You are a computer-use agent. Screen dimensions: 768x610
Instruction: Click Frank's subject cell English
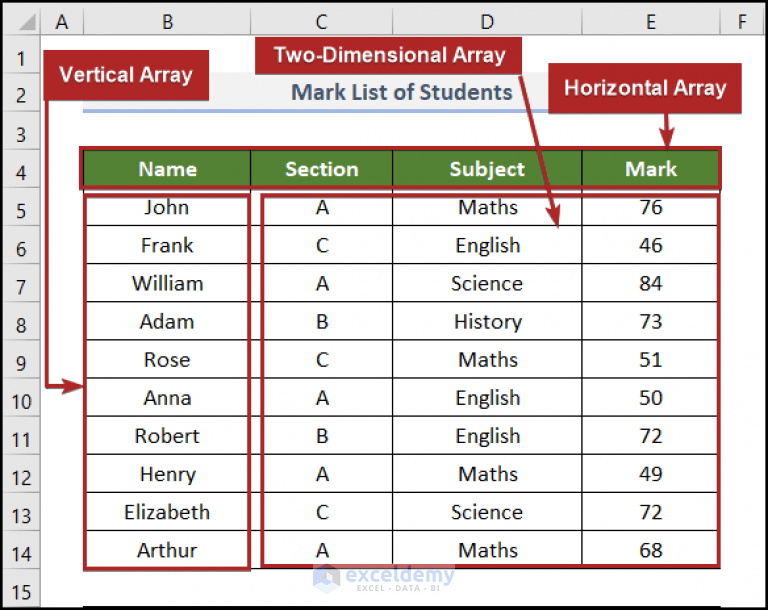point(487,245)
